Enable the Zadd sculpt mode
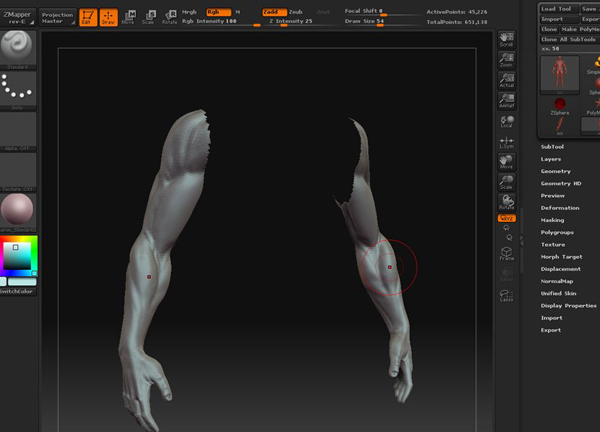600x432 pixels. point(273,12)
